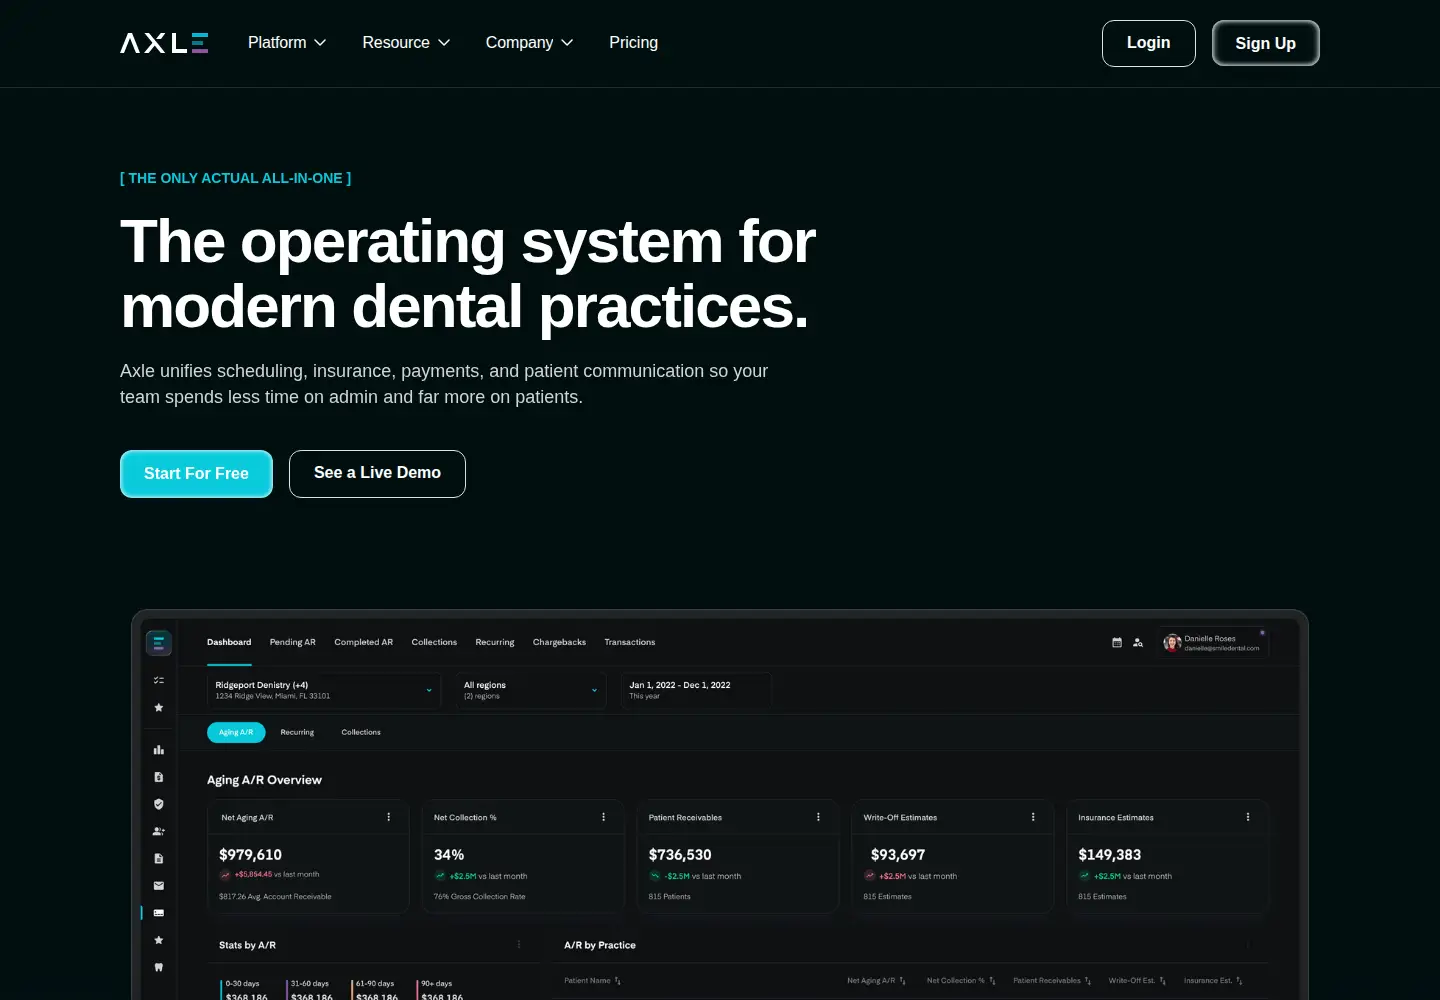The width and height of the screenshot is (1440, 1000).
Task: Sort practice table by Write-Off Est. column
Action: [1137, 981]
